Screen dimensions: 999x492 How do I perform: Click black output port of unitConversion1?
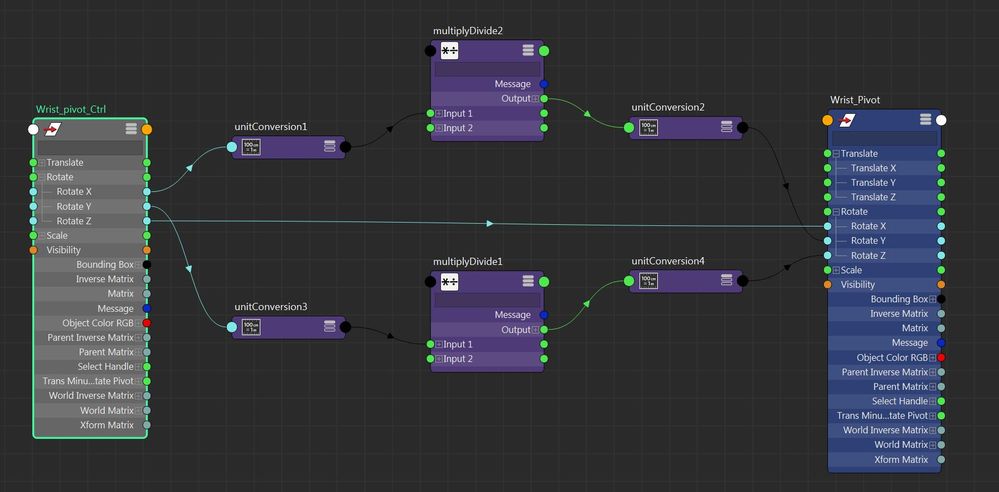(x=345, y=147)
